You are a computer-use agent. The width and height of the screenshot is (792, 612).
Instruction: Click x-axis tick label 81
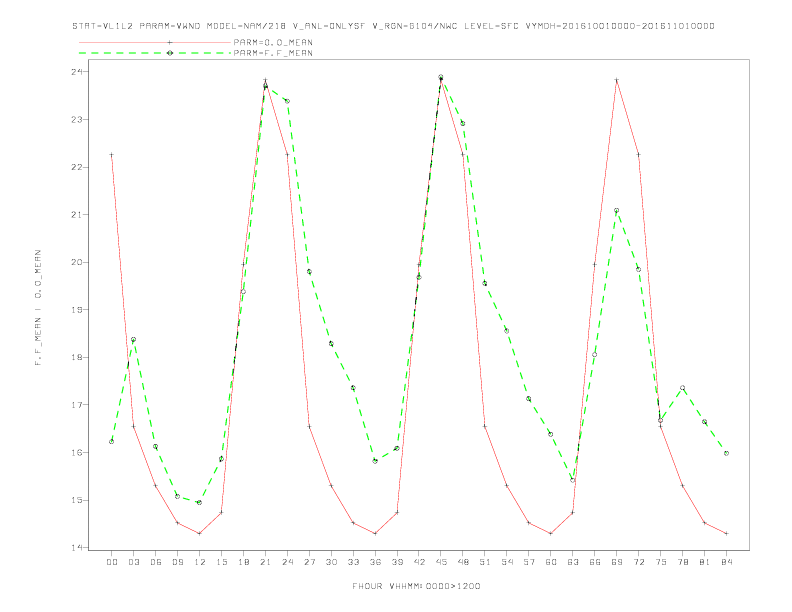click(x=705, y=562)
